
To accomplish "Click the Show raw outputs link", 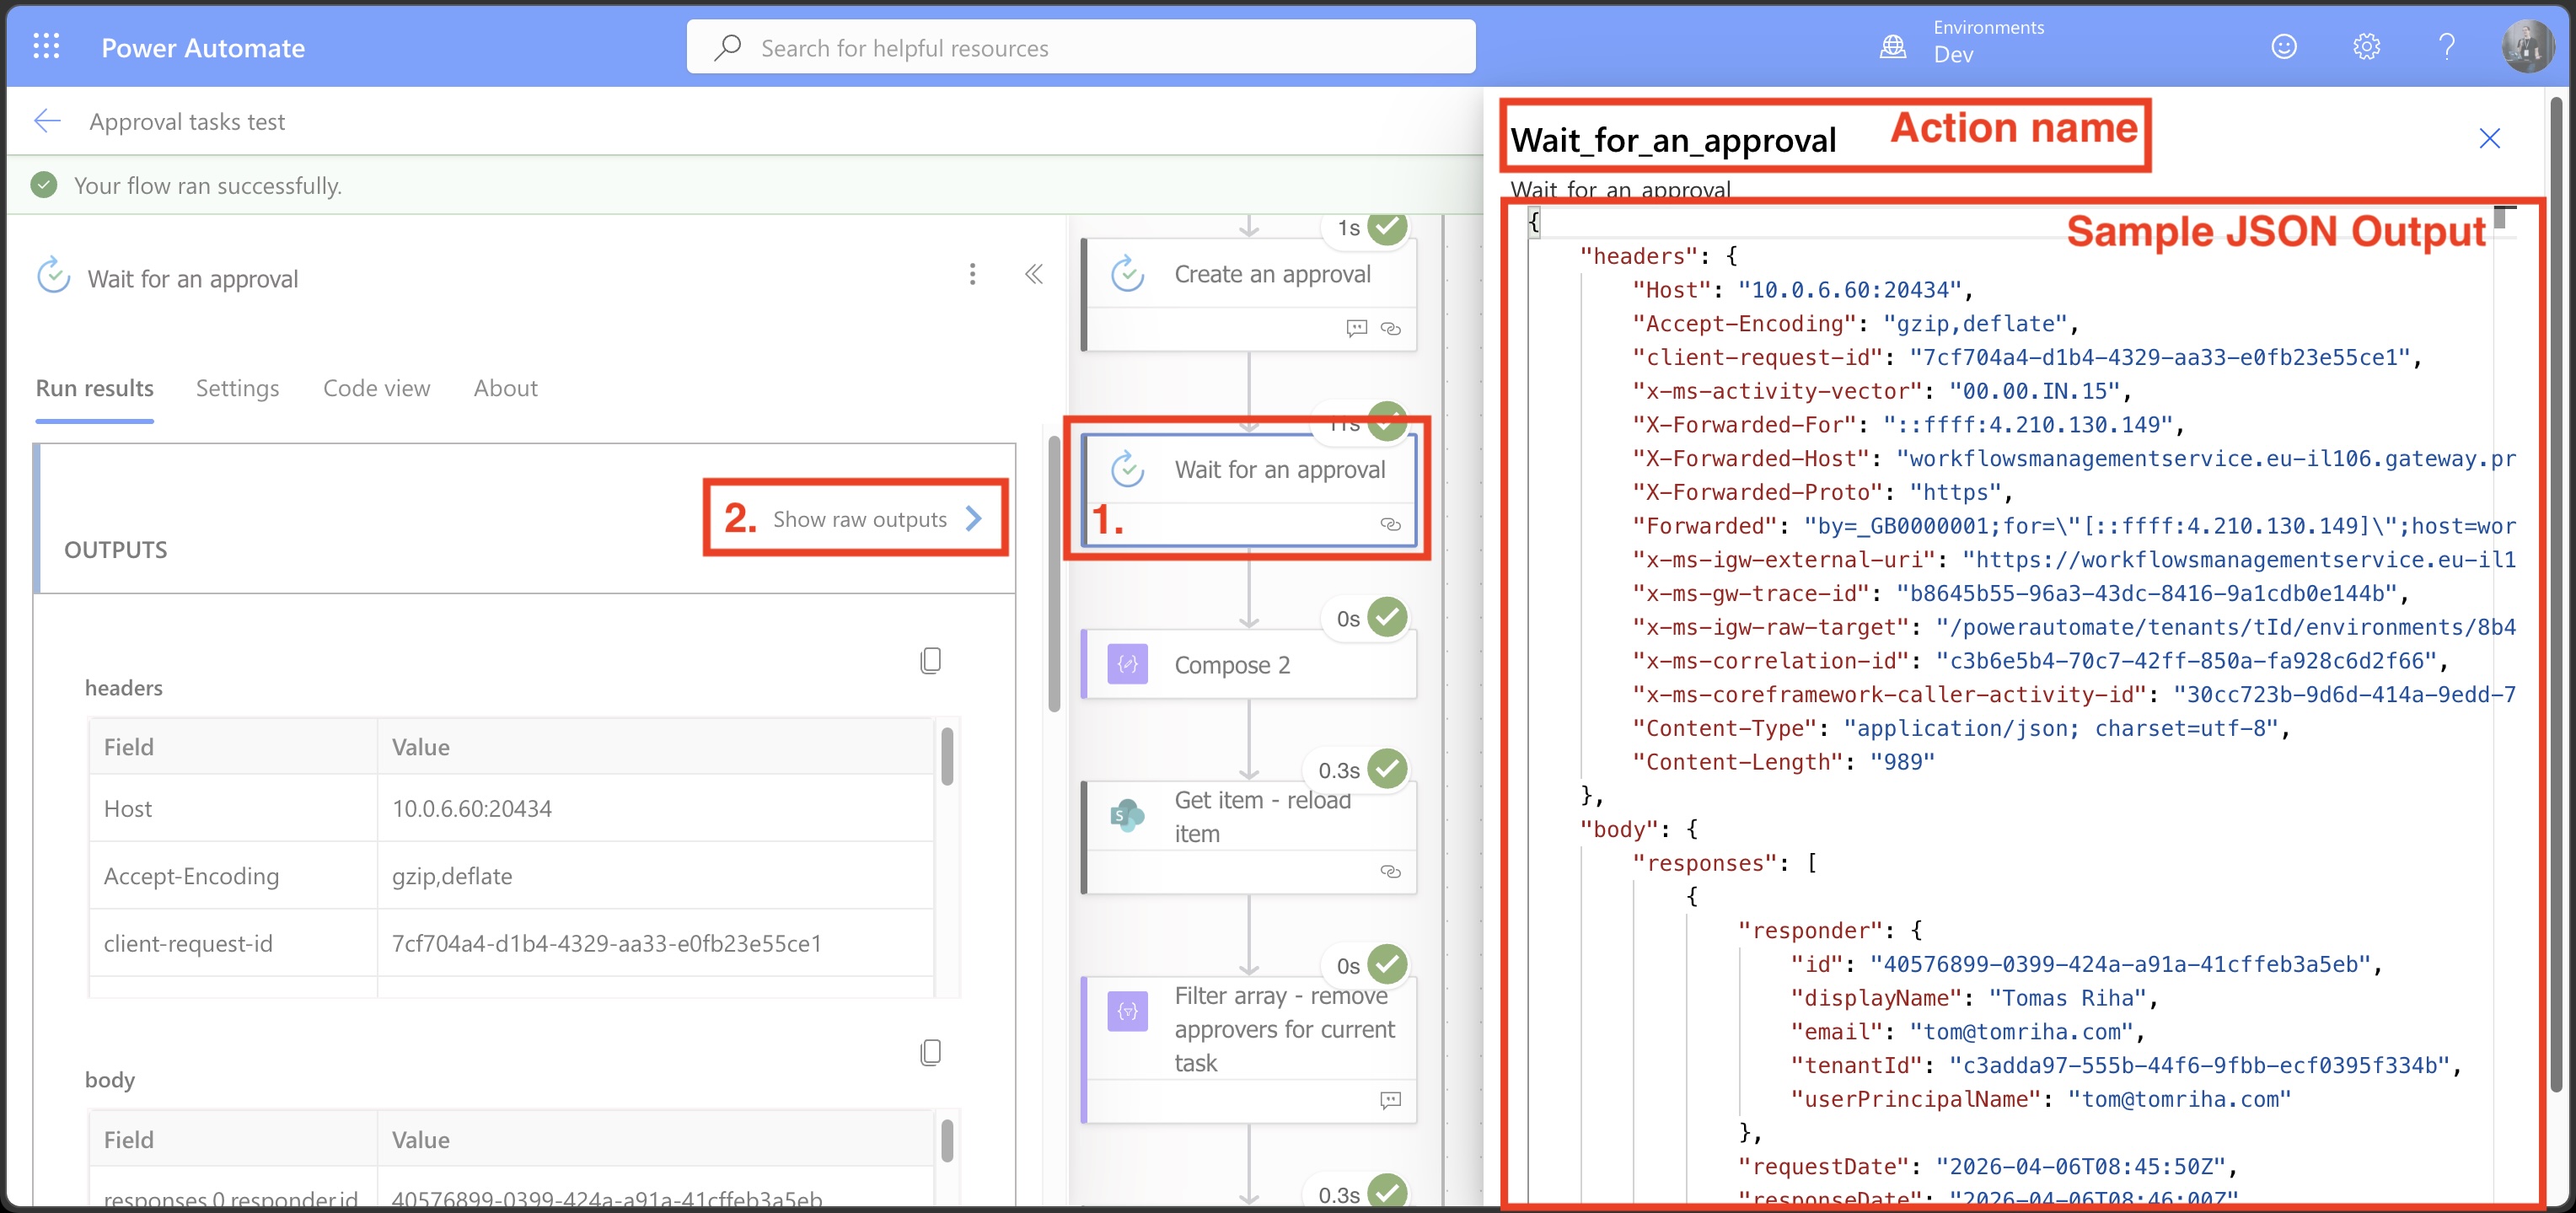I will pos(860,518).
